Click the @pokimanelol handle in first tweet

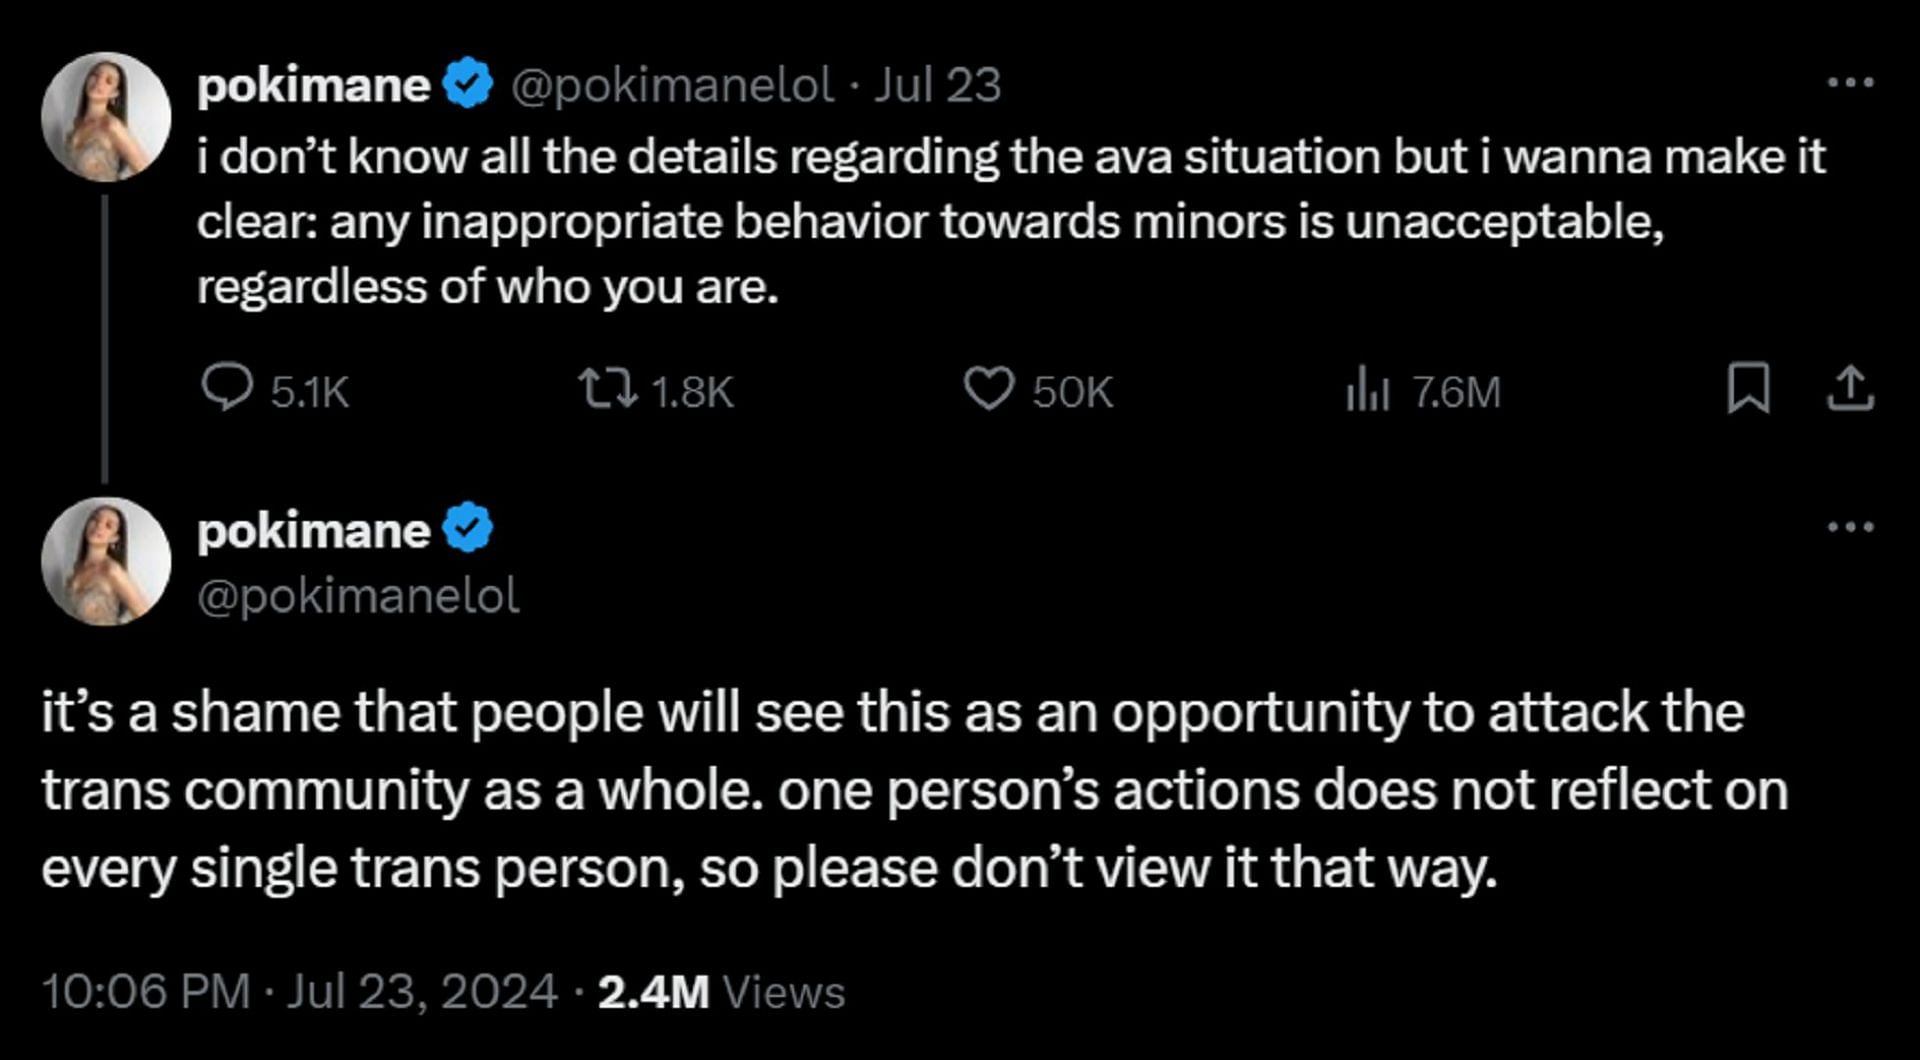[x=672, y=85]
